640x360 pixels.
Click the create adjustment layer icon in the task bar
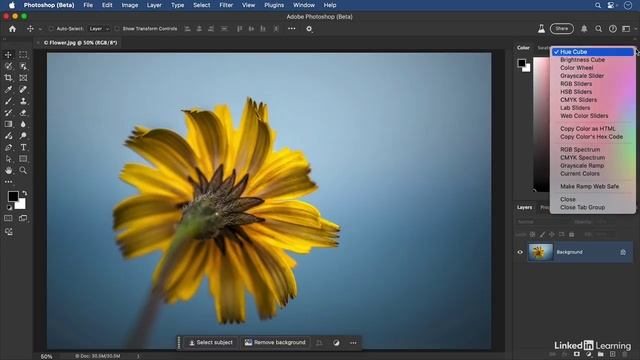336,343
